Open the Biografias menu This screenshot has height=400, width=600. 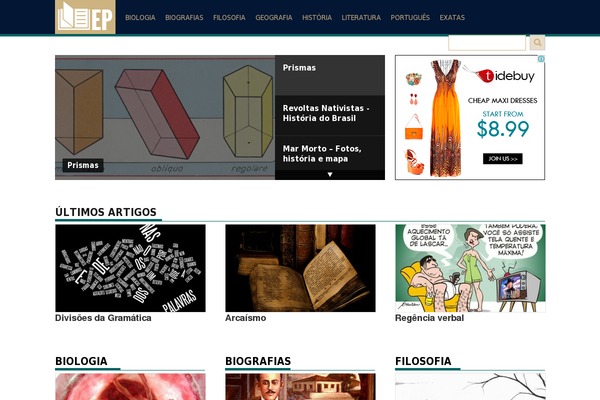click(x=184, y=18)
